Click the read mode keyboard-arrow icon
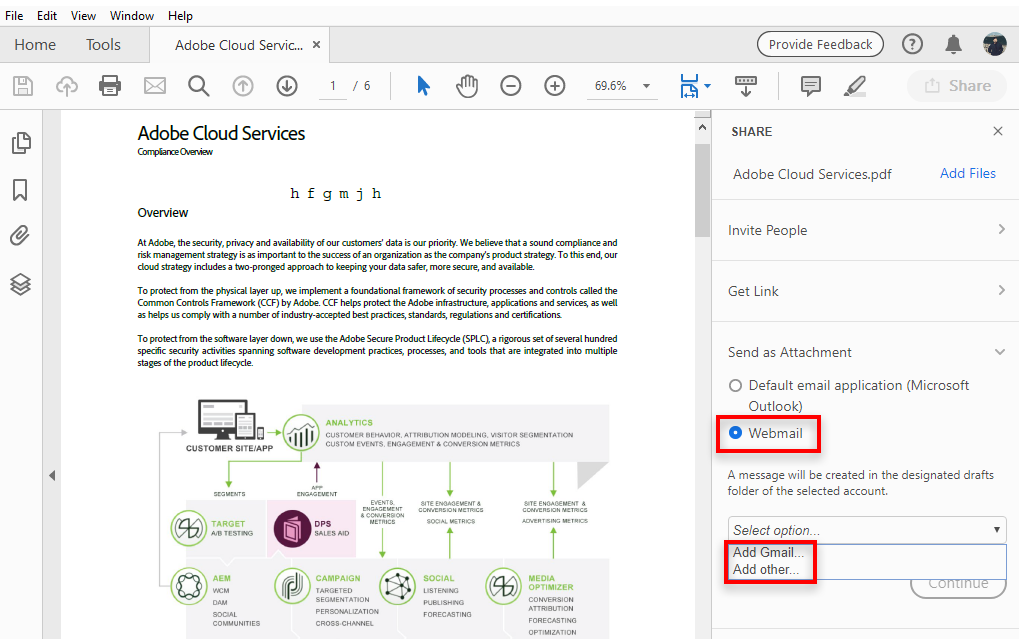The width and height of the screenshot is (1019, 639). click(x=745, y=86)
